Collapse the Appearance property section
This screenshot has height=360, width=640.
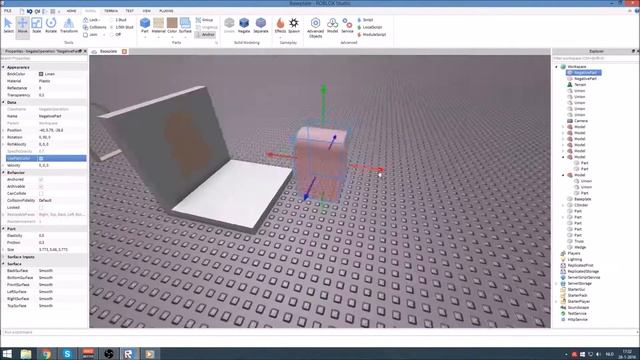(x=3, y=67)
